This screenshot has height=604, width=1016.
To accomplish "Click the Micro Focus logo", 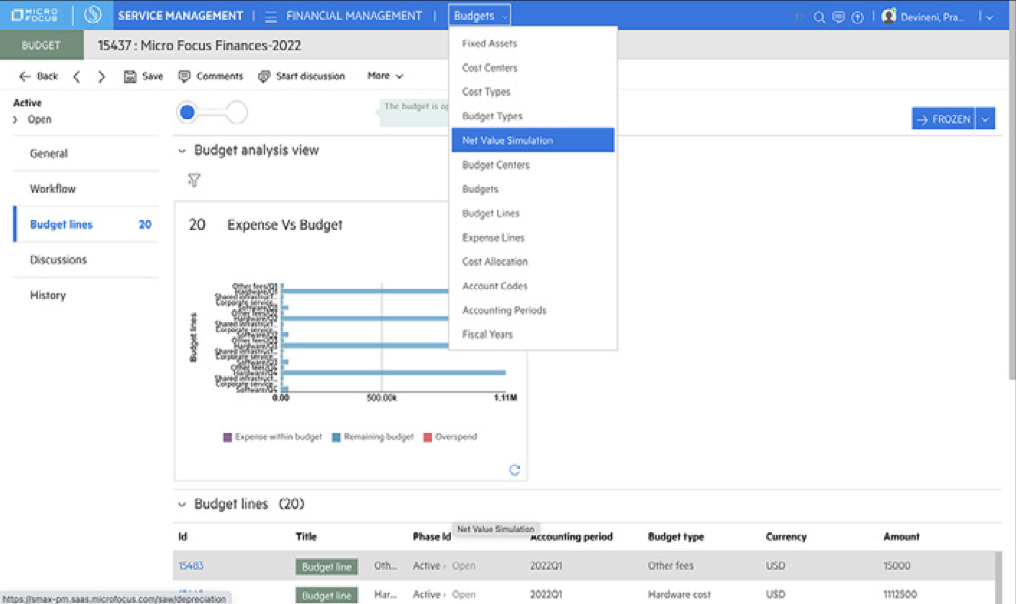I will [35, 15].
